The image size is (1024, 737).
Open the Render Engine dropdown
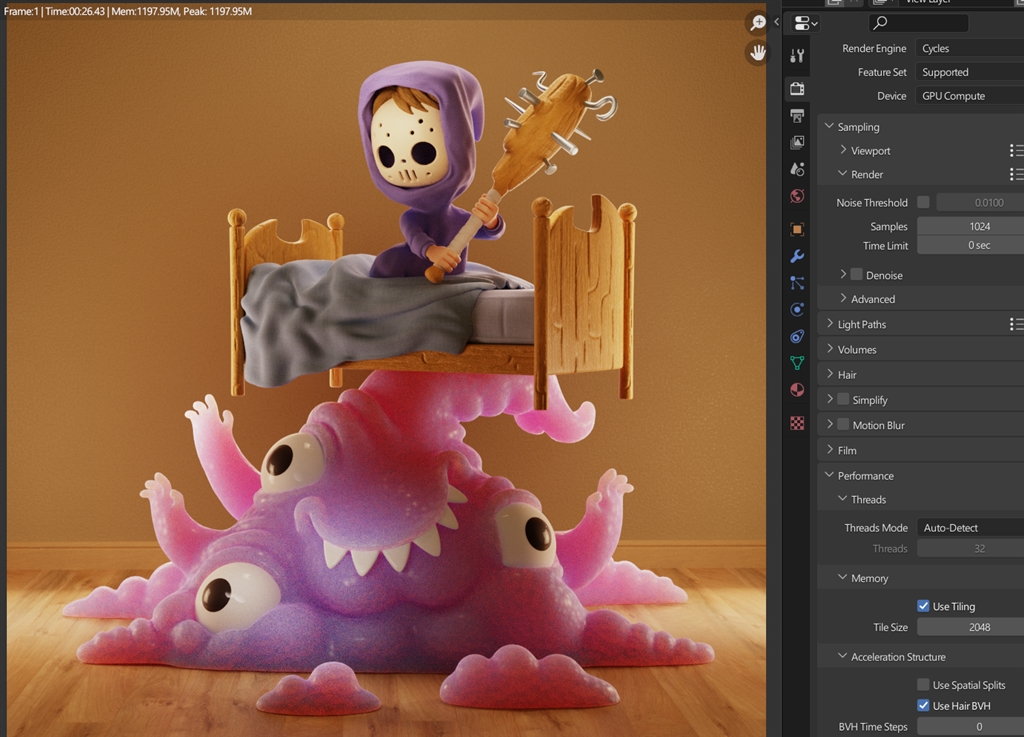point(968,48)
